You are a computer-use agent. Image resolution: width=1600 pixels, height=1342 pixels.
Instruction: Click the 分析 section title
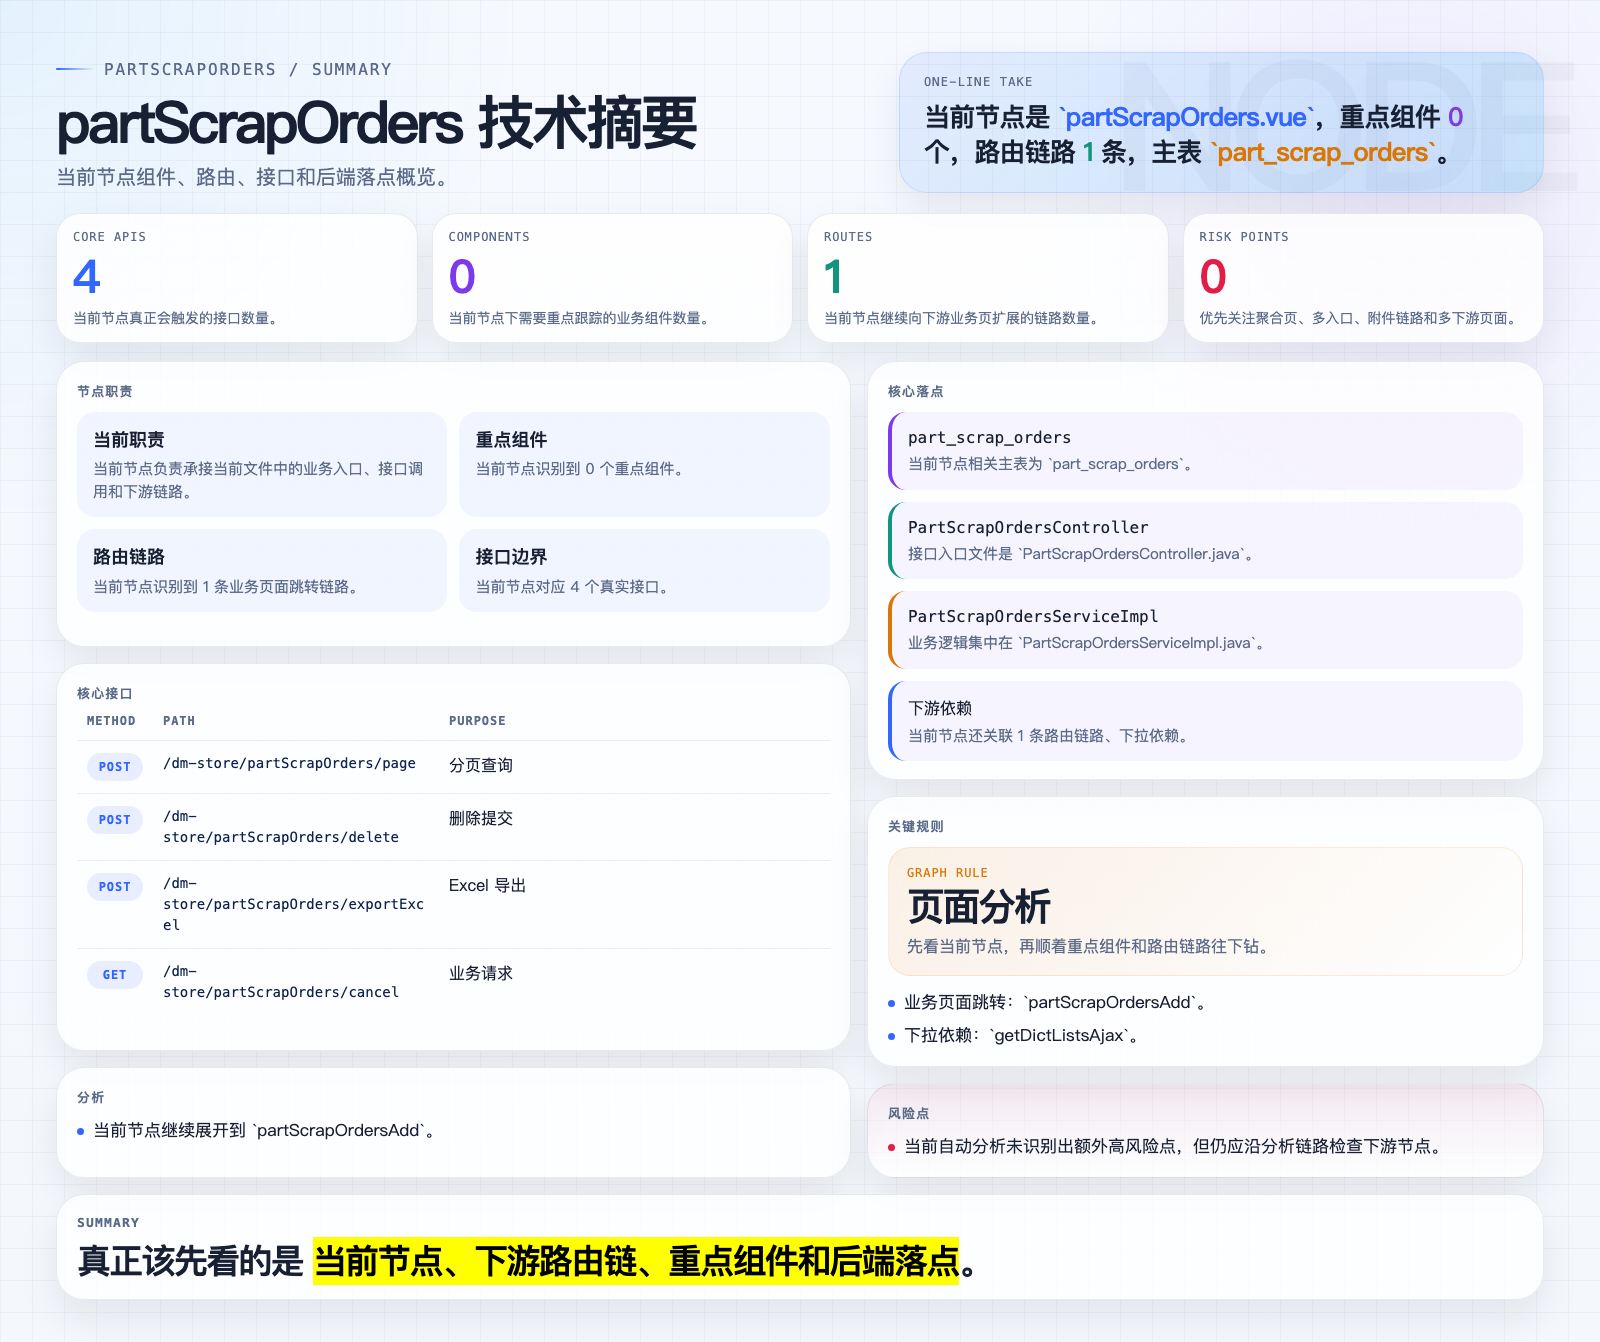(x=91, y=1097)
